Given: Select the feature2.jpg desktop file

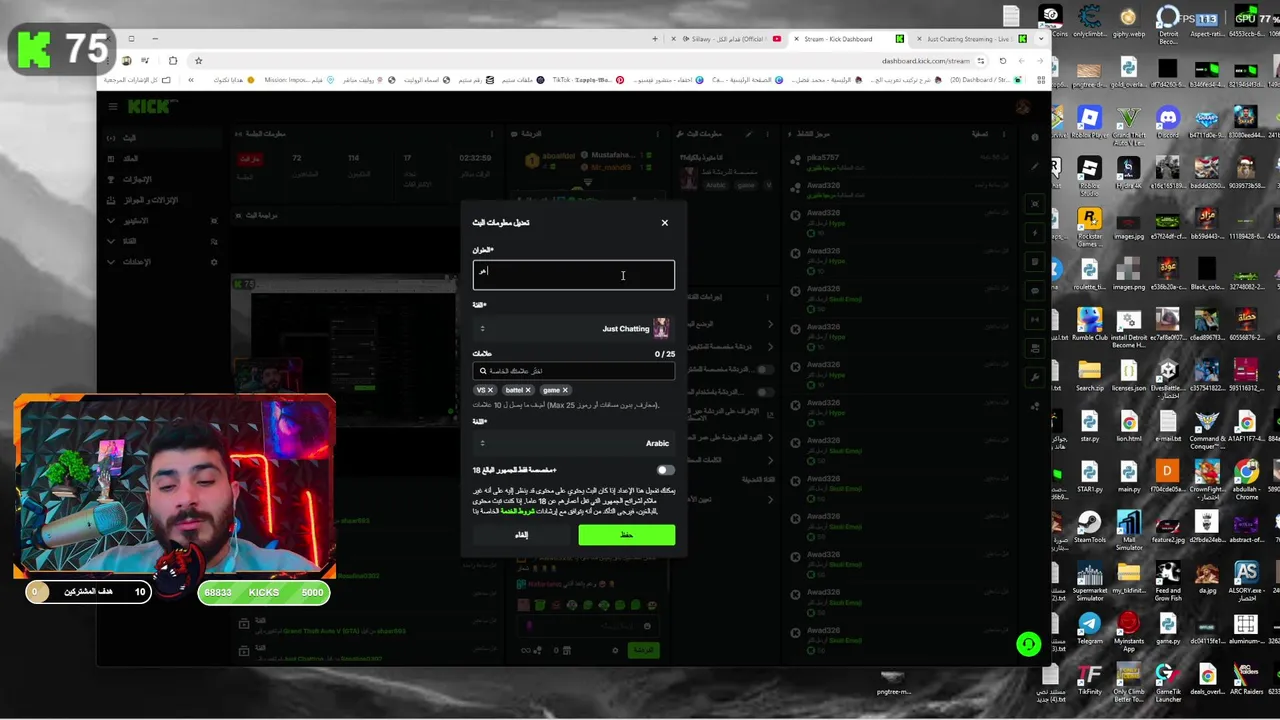Looking at the screenshot, I should tap(1167, 528).
